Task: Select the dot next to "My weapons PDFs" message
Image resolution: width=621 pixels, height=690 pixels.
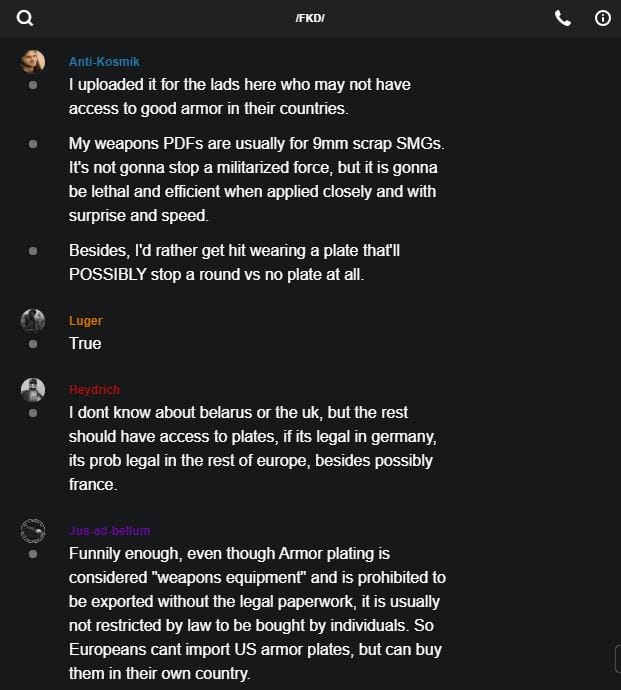Action: click(x=33, y=144)
